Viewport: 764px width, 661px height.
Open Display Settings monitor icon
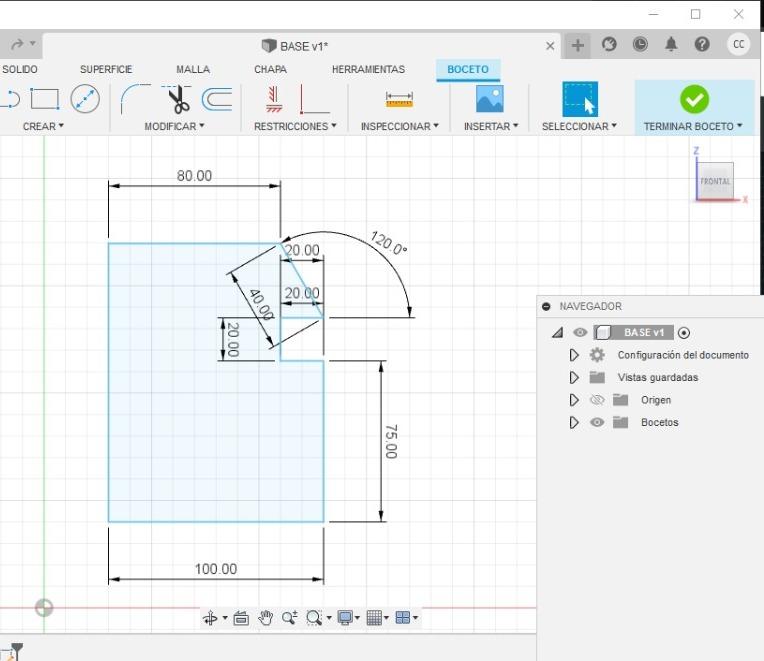345,618
